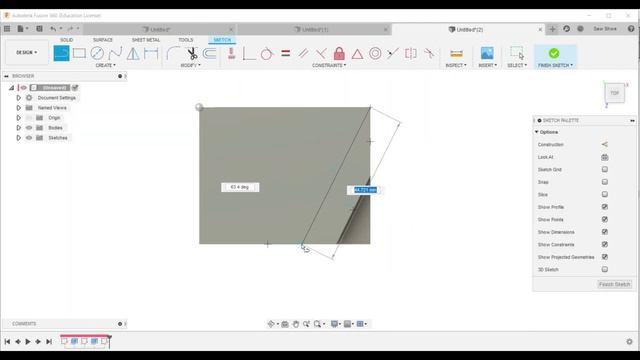Viewport: 640px width, 360px height.
Task: Enable the Sketch Grid checkbox
Action: point(604,169)
